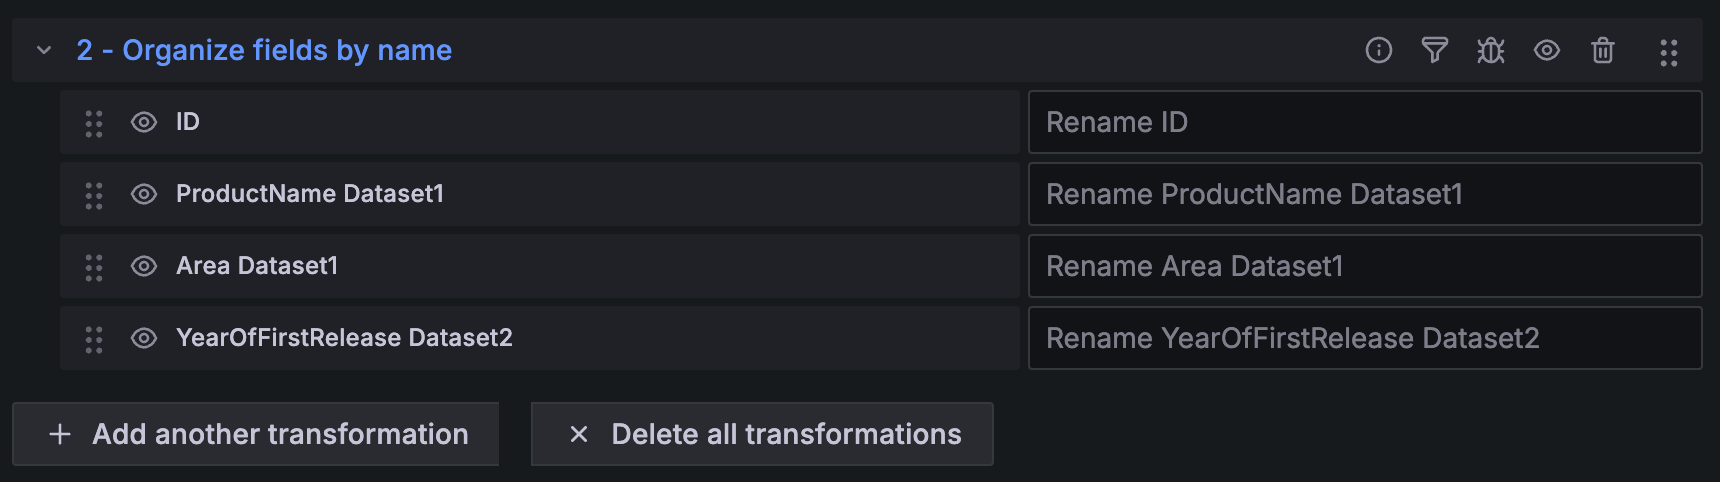Viewport: 1720px width, 482px height.
Task: Hide the ID field
Action: pos(144,122)
